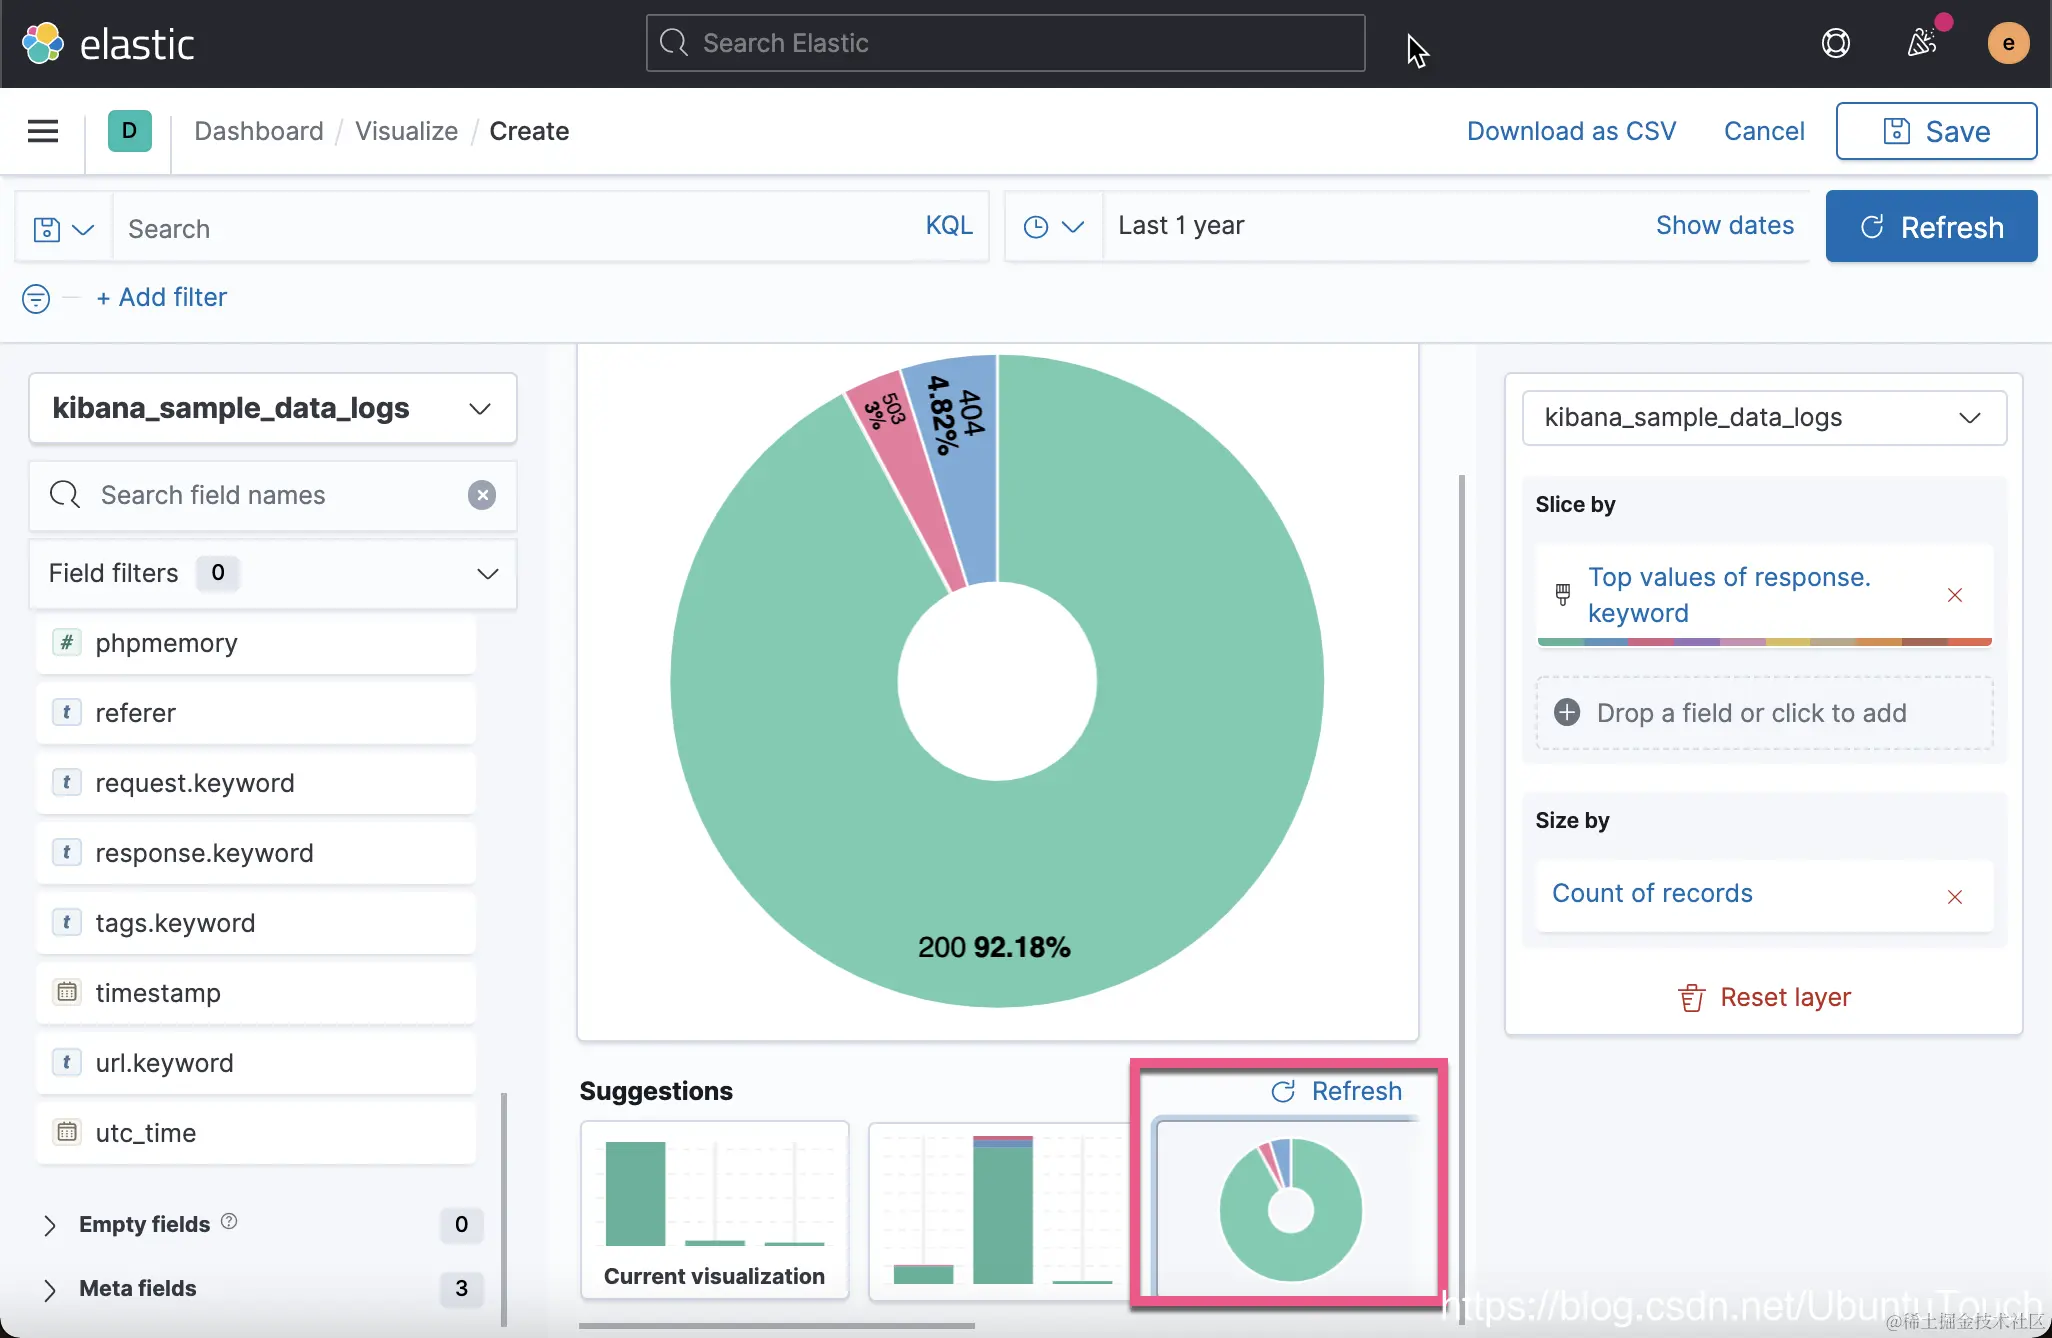Go to the Visualize breadcrumb

coord(406,131)
